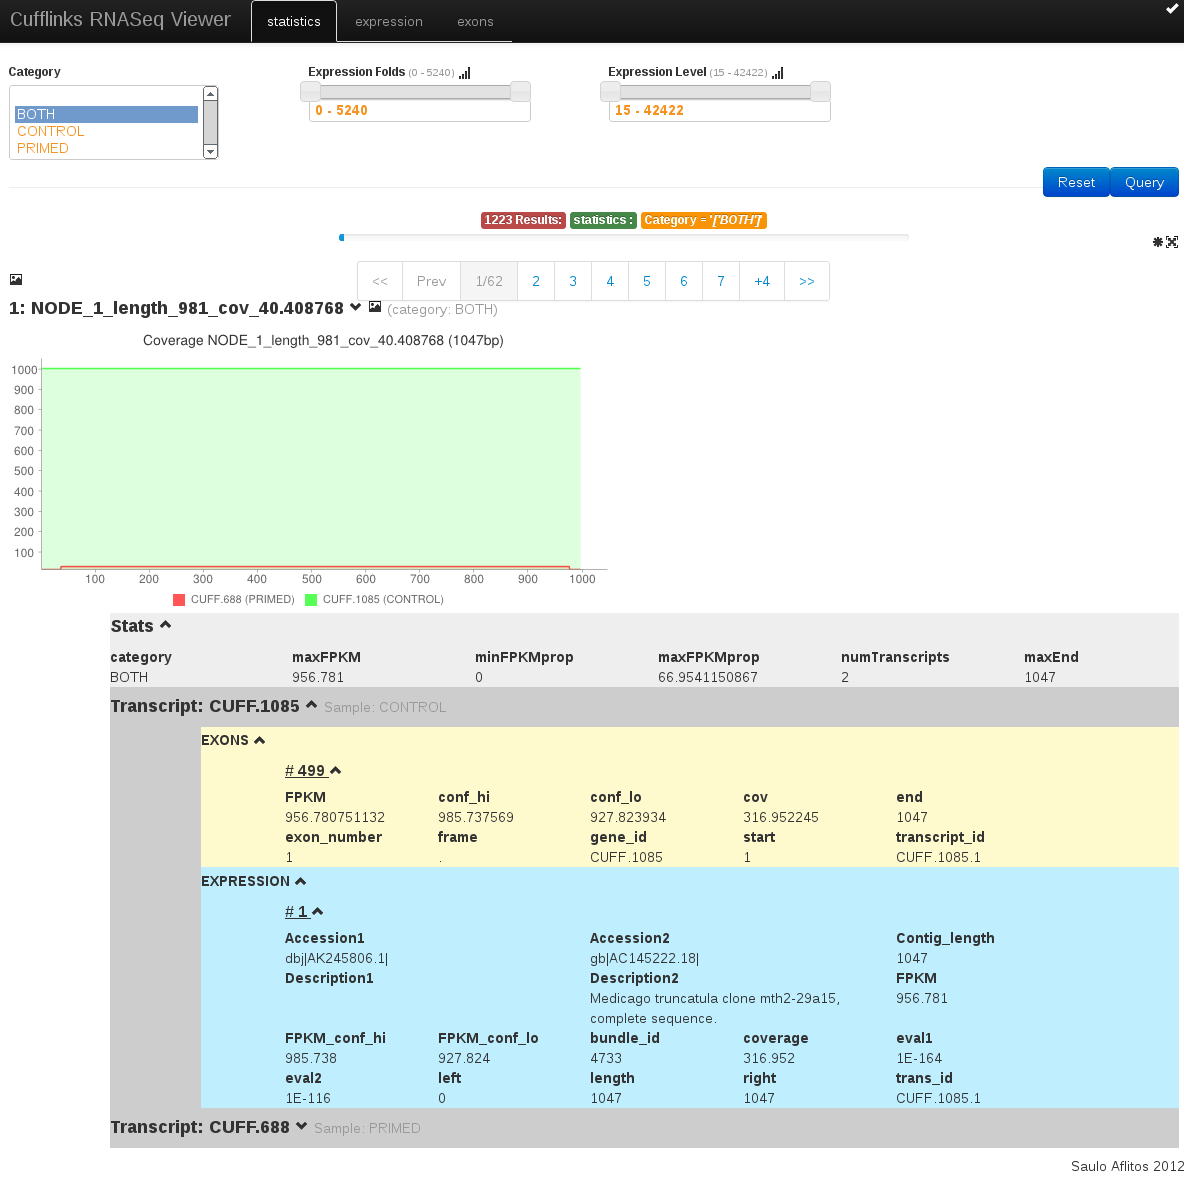Click the green statistics badge
The width and height of the screenshot is (1184, 1178).
603,220
